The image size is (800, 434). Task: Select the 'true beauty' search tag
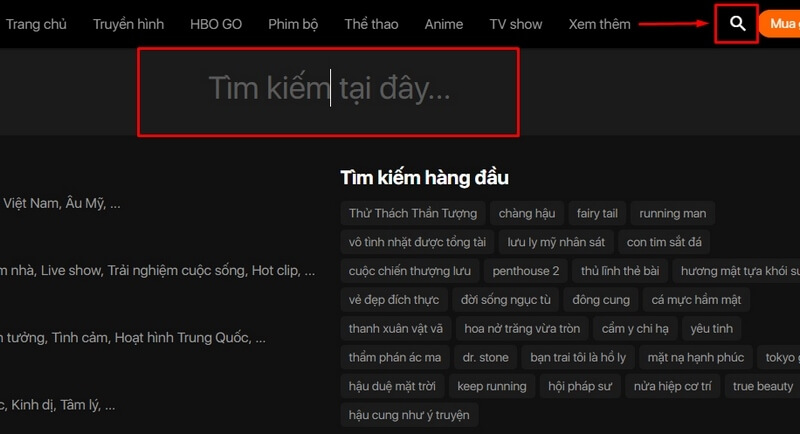click(x=762, y=386)
